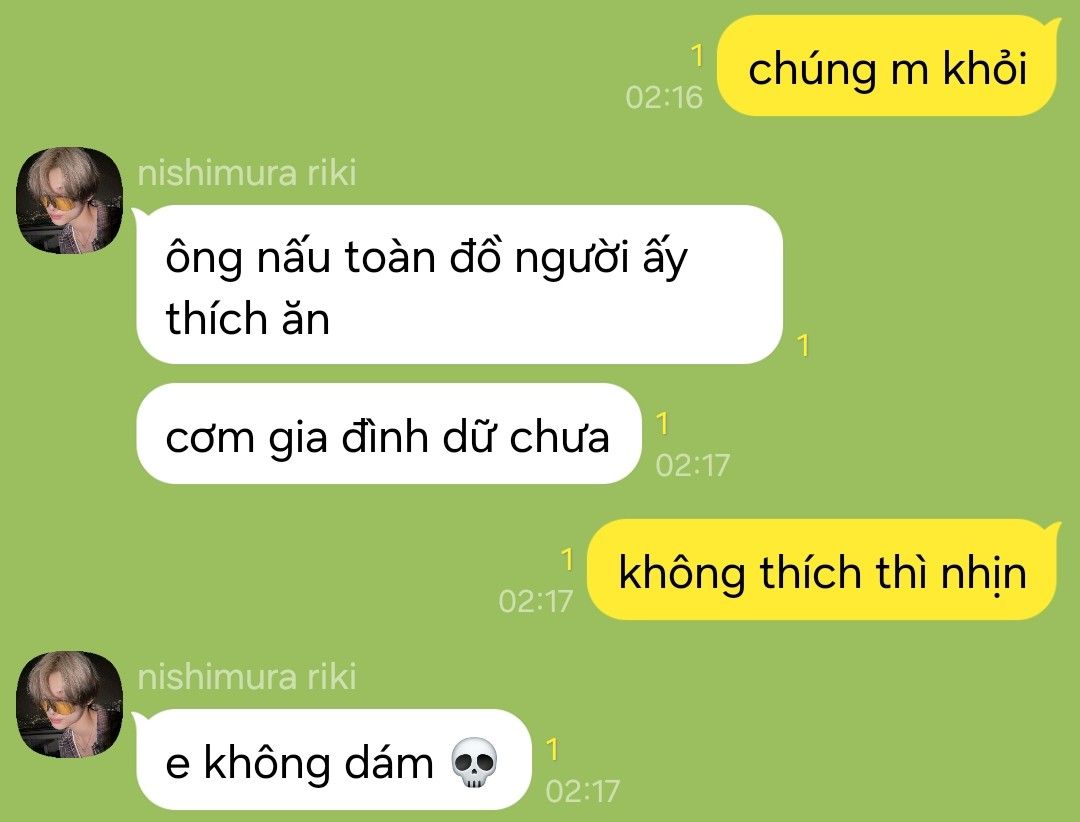Image resolution: width=1080 pixels, height=822 pixels.
Task: Click the upper nishimura riki sender name
Action: (247, 173)
